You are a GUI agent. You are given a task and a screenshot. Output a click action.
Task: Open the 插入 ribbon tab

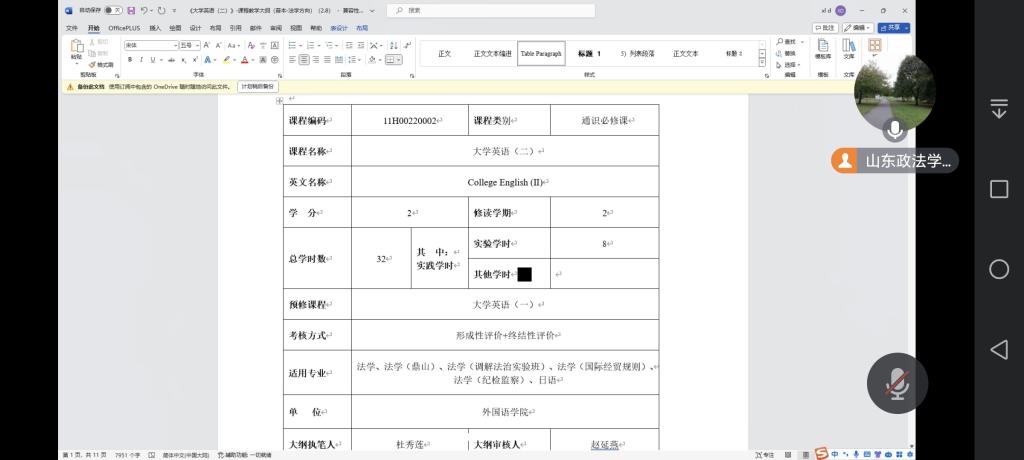tap(155, 28)
